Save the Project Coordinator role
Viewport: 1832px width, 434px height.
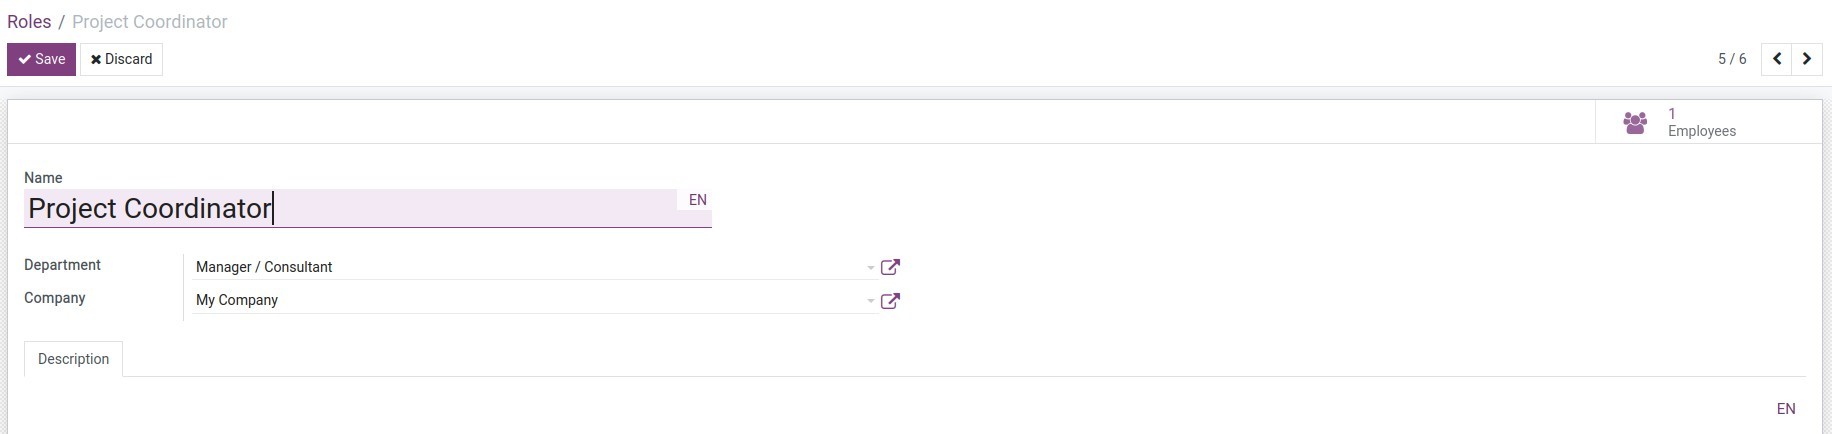42,59
